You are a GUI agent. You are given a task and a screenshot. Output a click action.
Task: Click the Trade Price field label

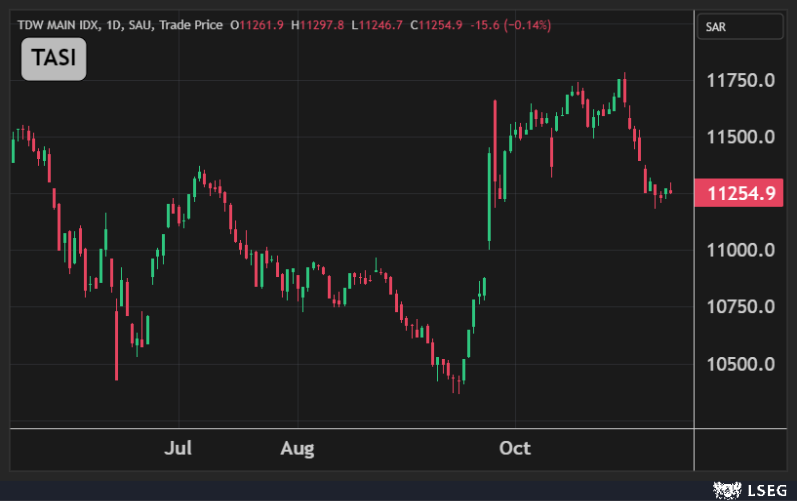[x=192, y=24]
